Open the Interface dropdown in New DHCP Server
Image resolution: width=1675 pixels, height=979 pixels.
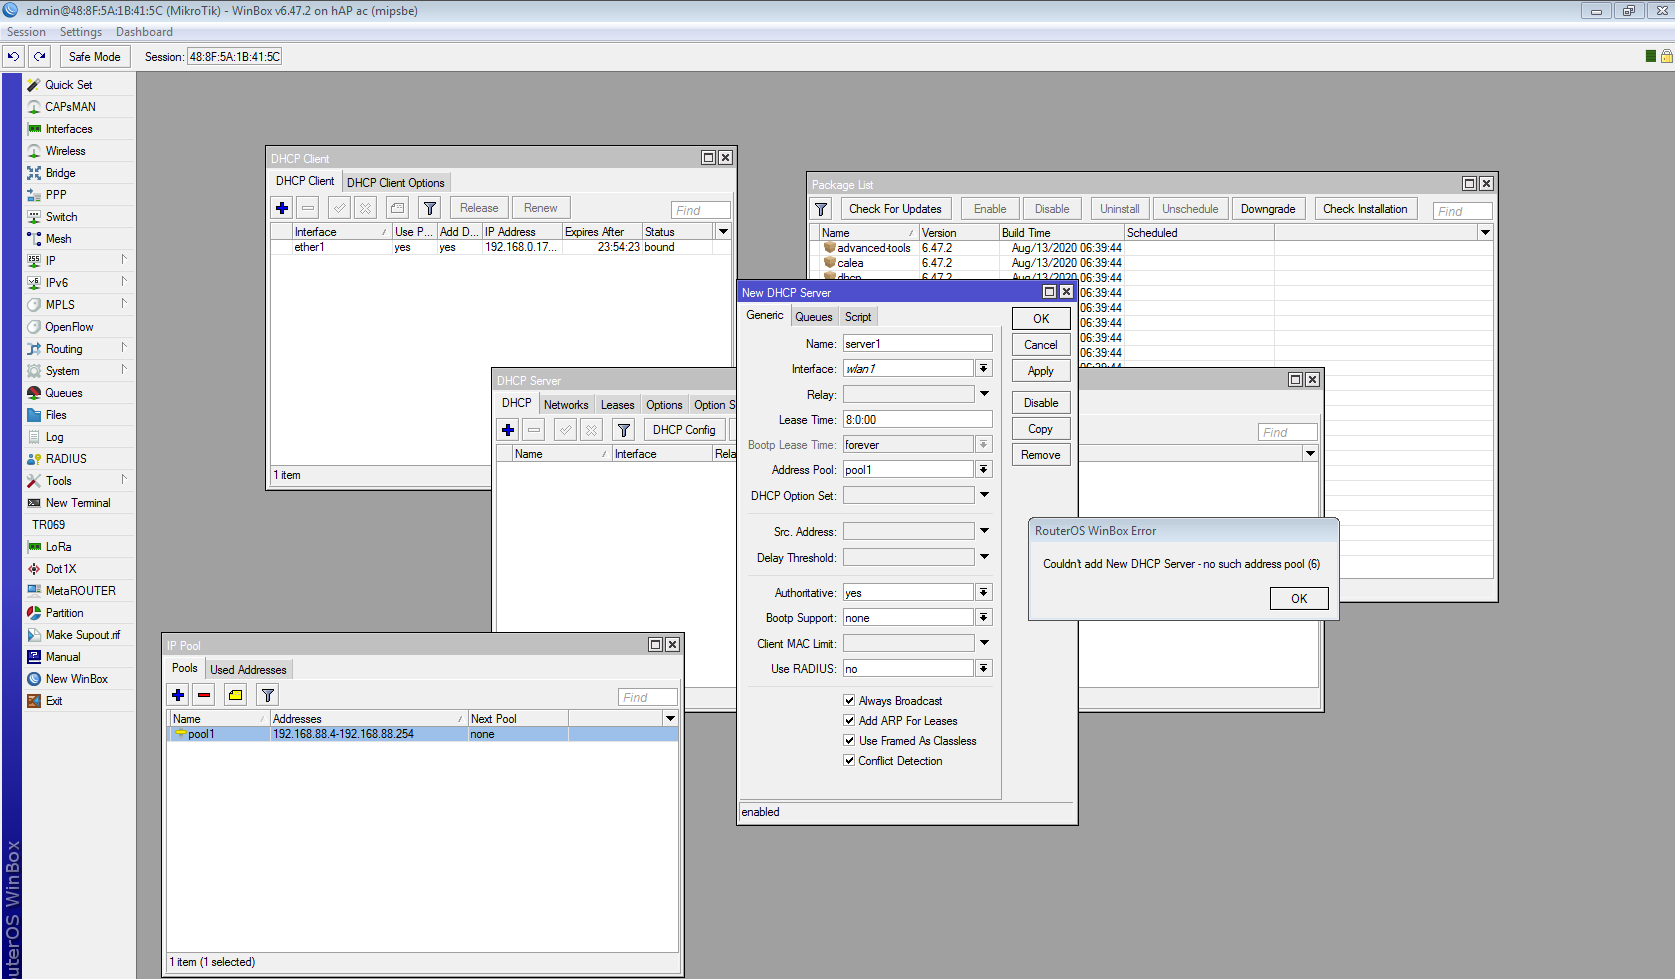tap(984, 369)
